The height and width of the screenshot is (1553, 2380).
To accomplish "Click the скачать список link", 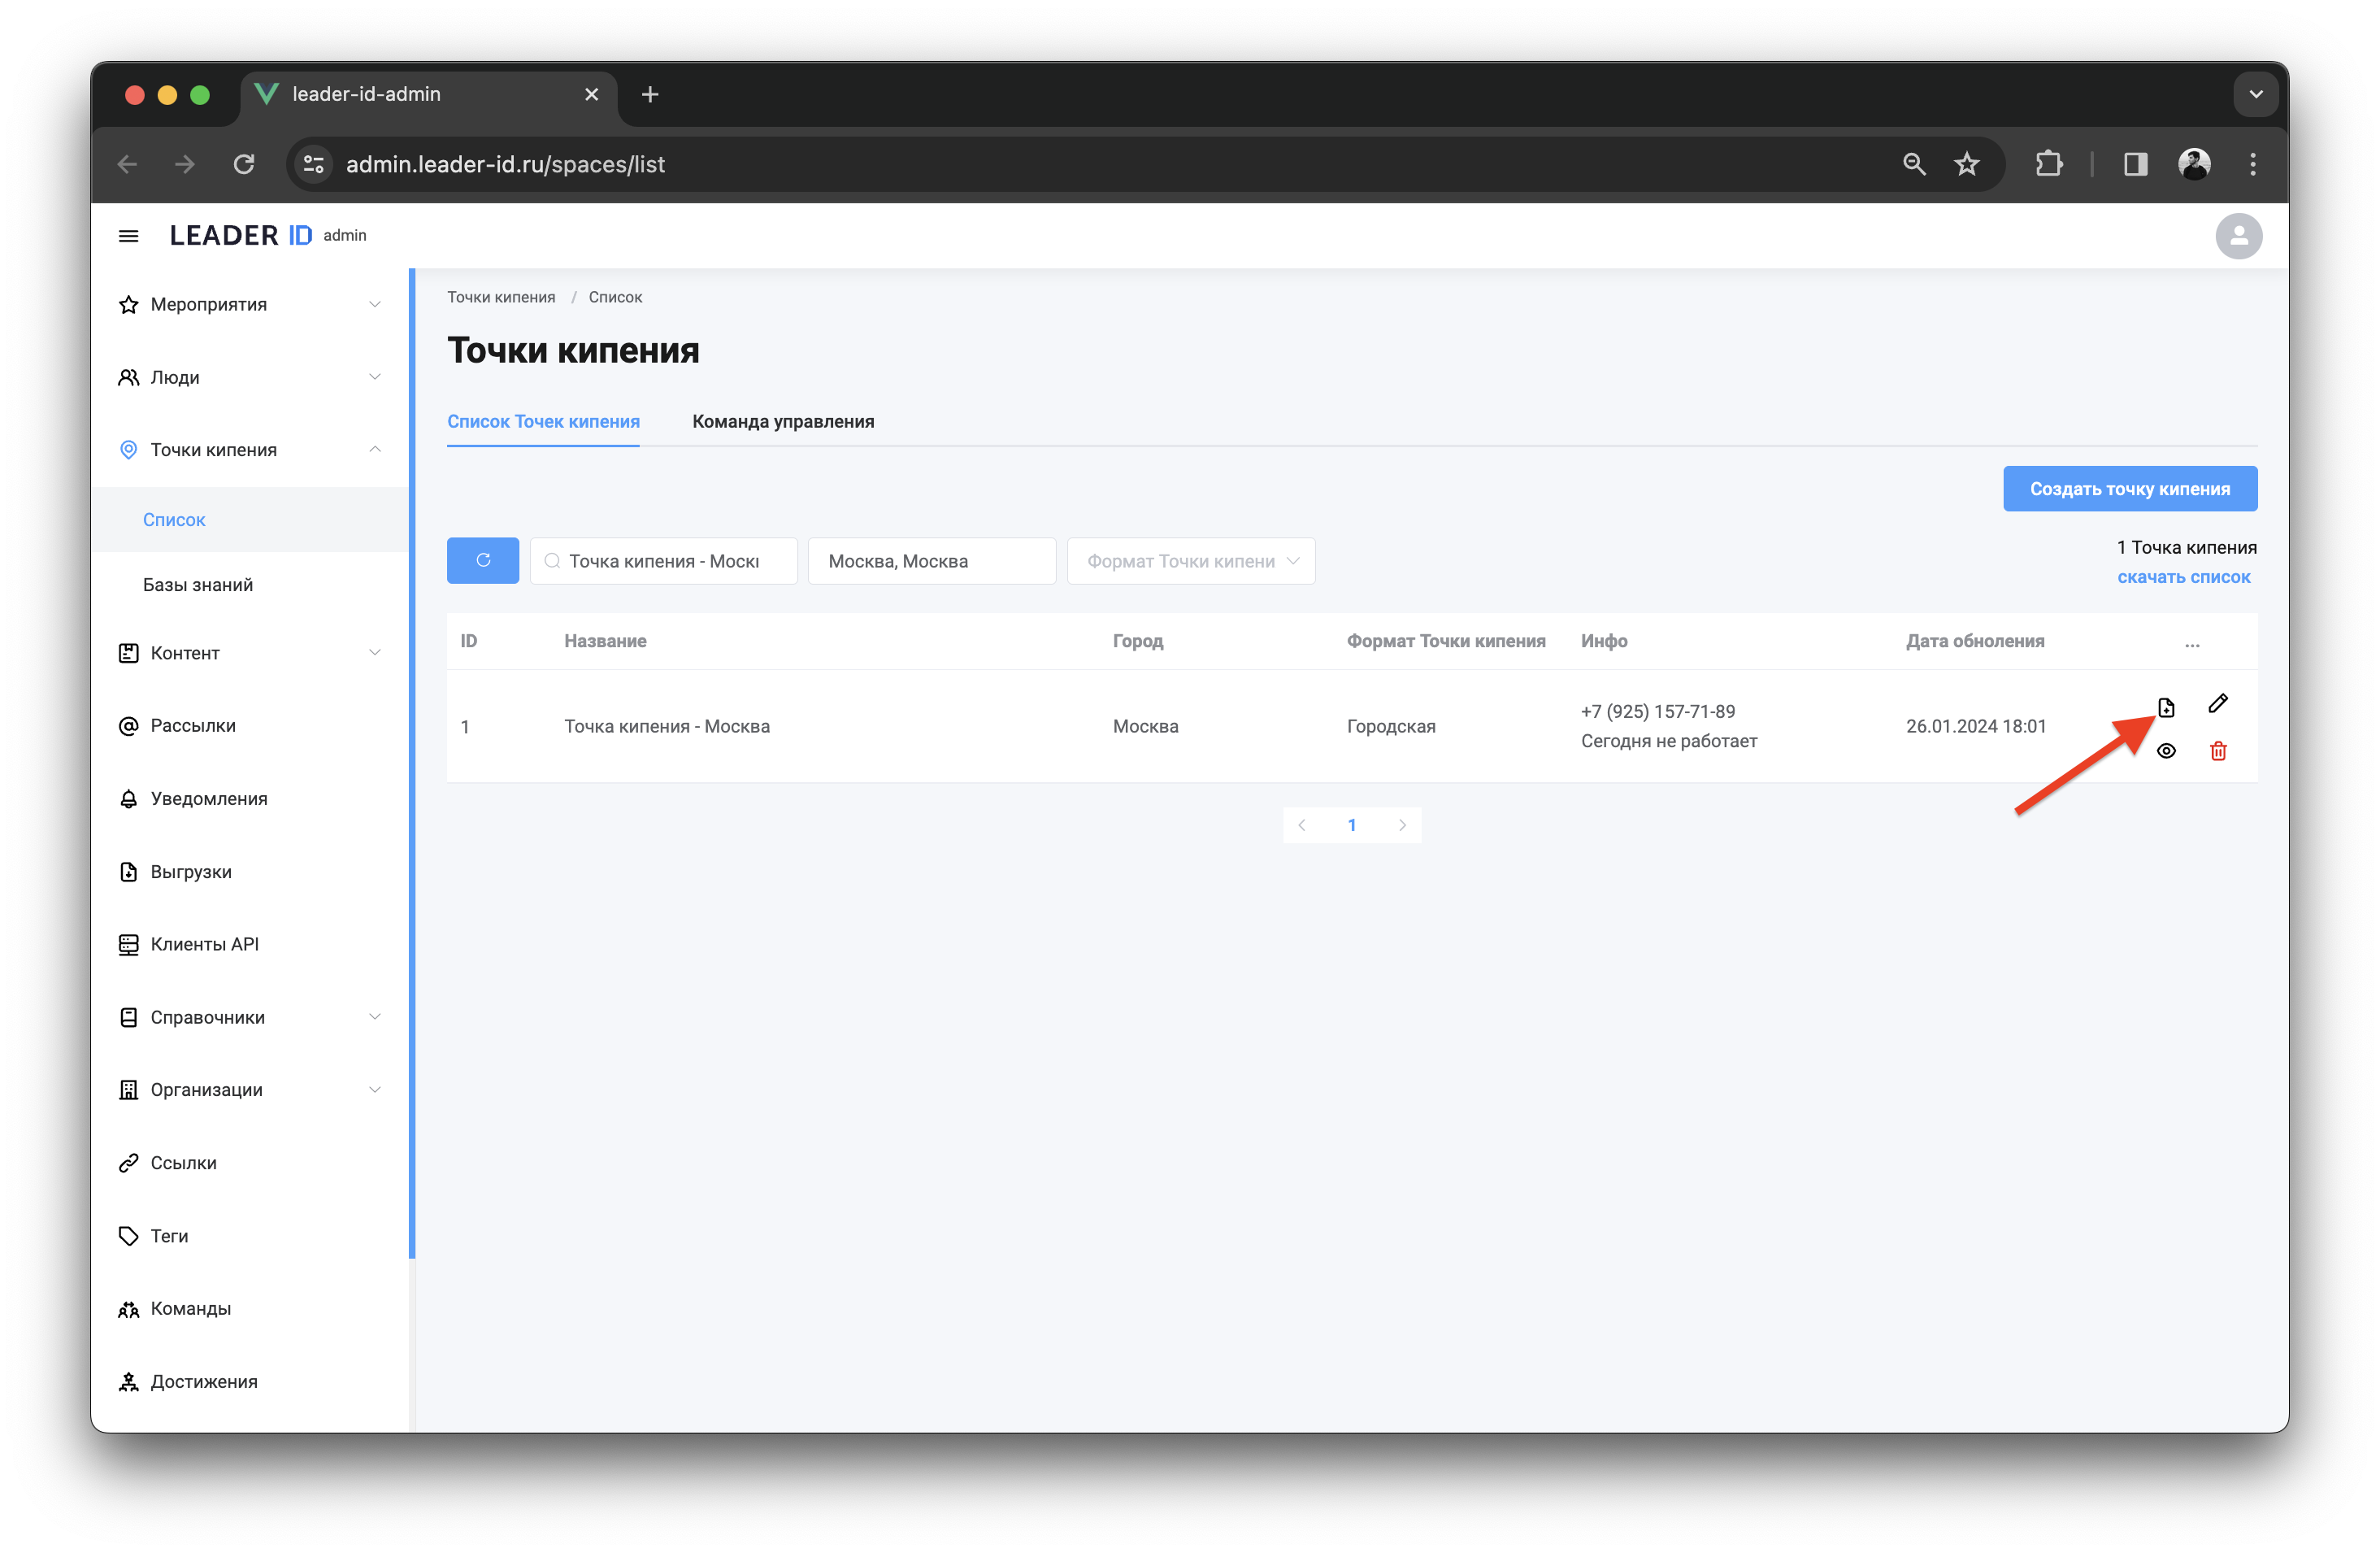I will [2183, 577].
